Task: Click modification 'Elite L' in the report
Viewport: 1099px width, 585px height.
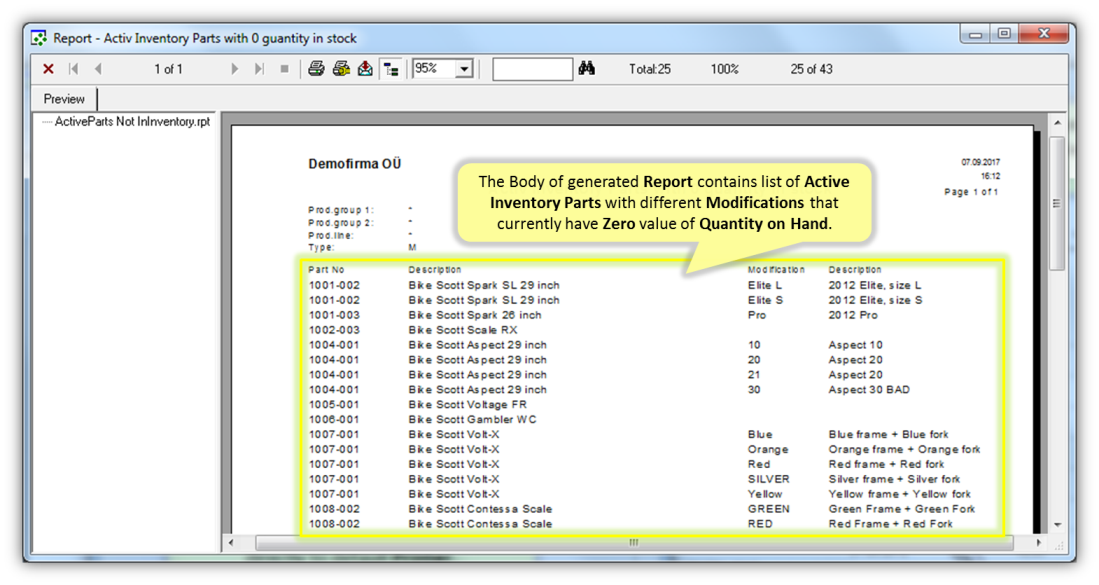Action: [765, 285]
